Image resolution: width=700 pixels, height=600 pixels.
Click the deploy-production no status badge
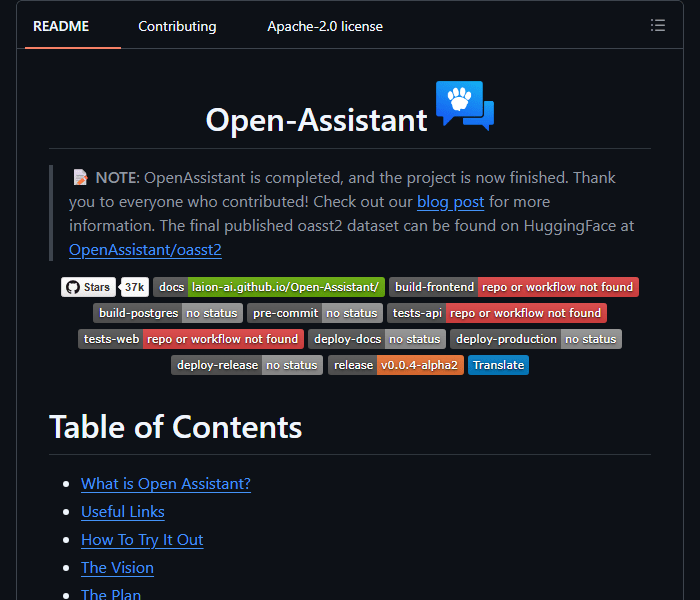[x=536, y=339]
